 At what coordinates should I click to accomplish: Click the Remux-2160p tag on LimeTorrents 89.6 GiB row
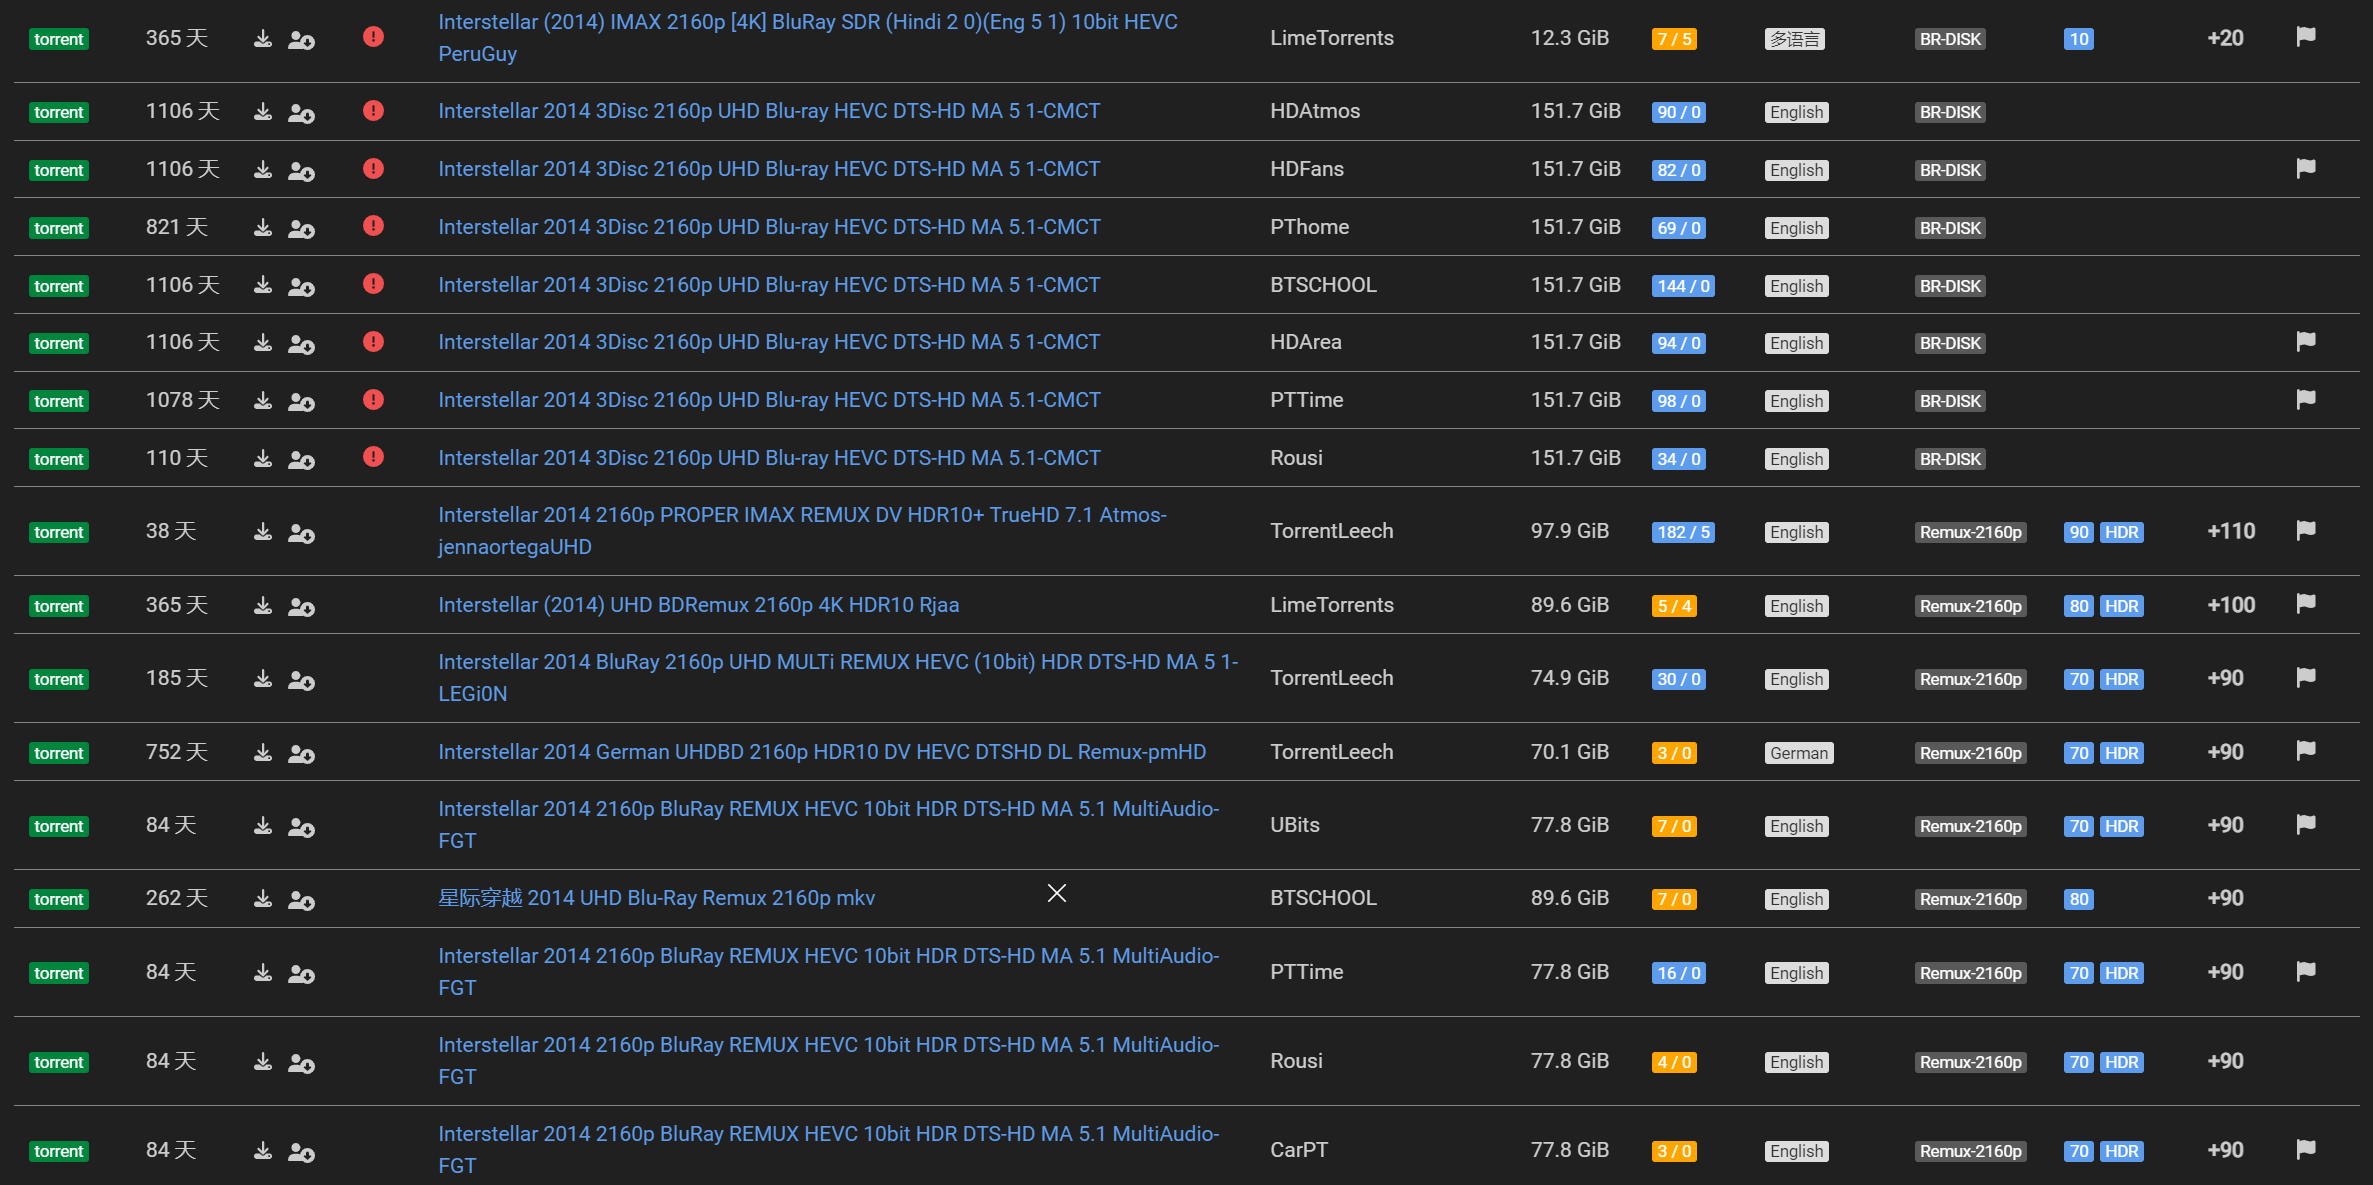click(x=1970, y=606)
